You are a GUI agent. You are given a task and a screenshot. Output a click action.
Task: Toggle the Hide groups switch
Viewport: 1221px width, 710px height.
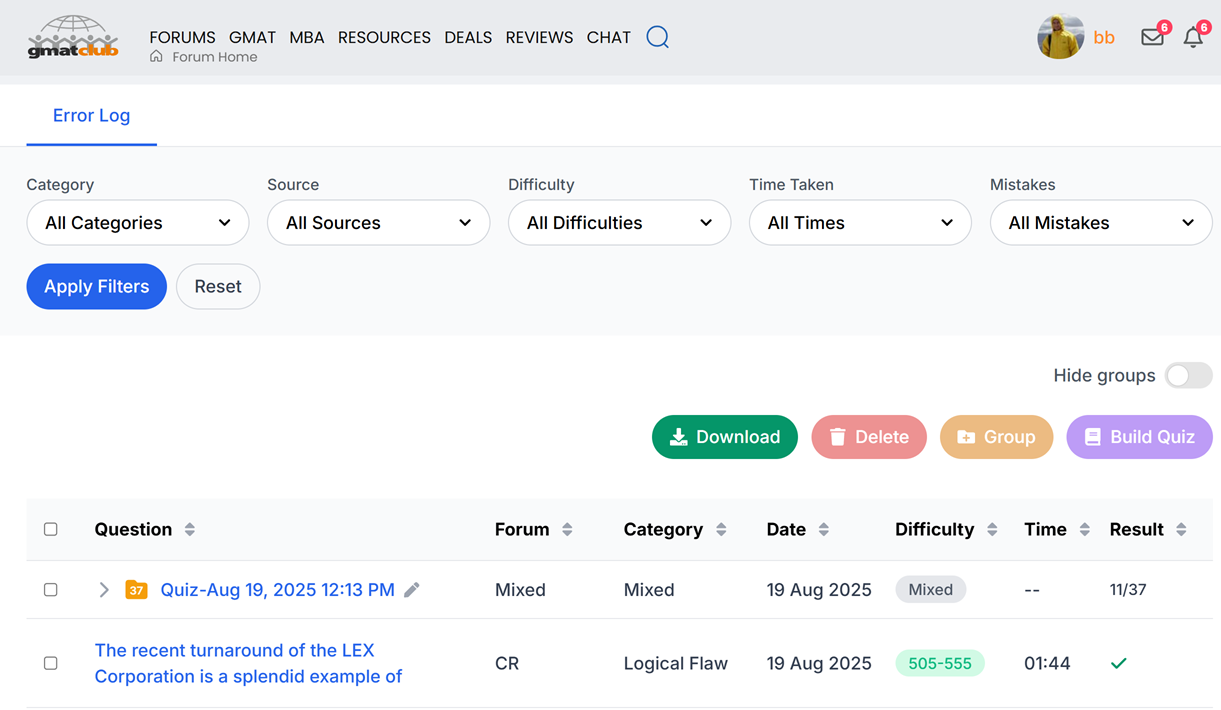click(x=1188, y=375)
